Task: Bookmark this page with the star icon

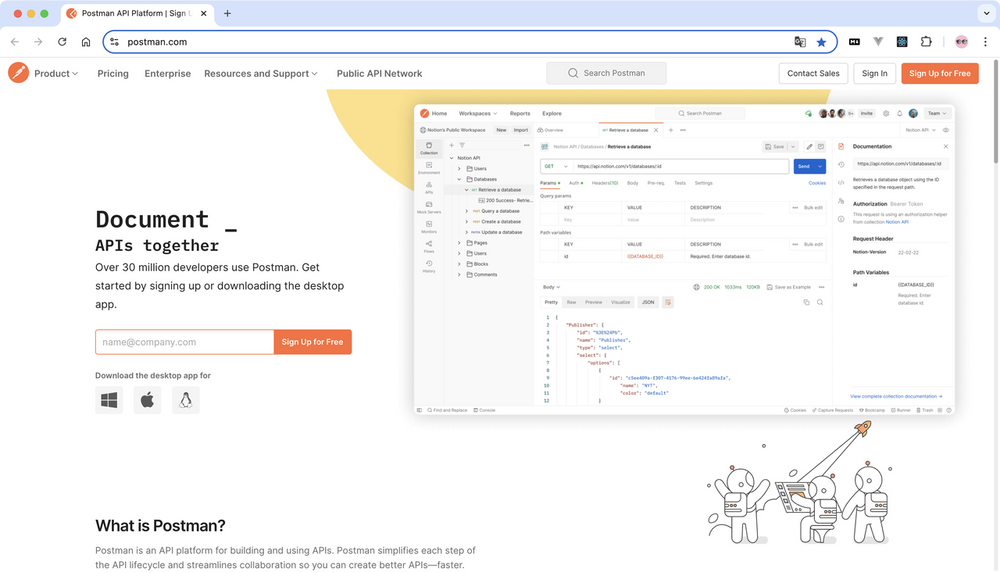Action: coord(821,42)
